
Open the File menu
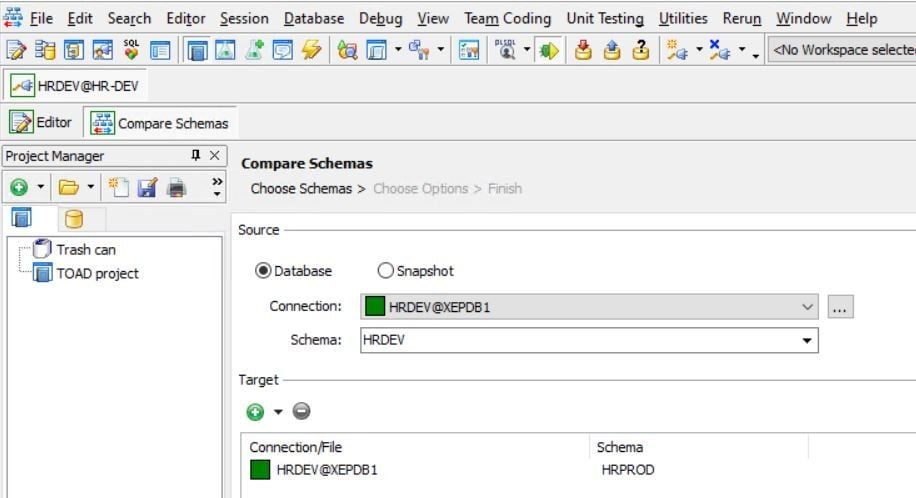click(41, 19)
